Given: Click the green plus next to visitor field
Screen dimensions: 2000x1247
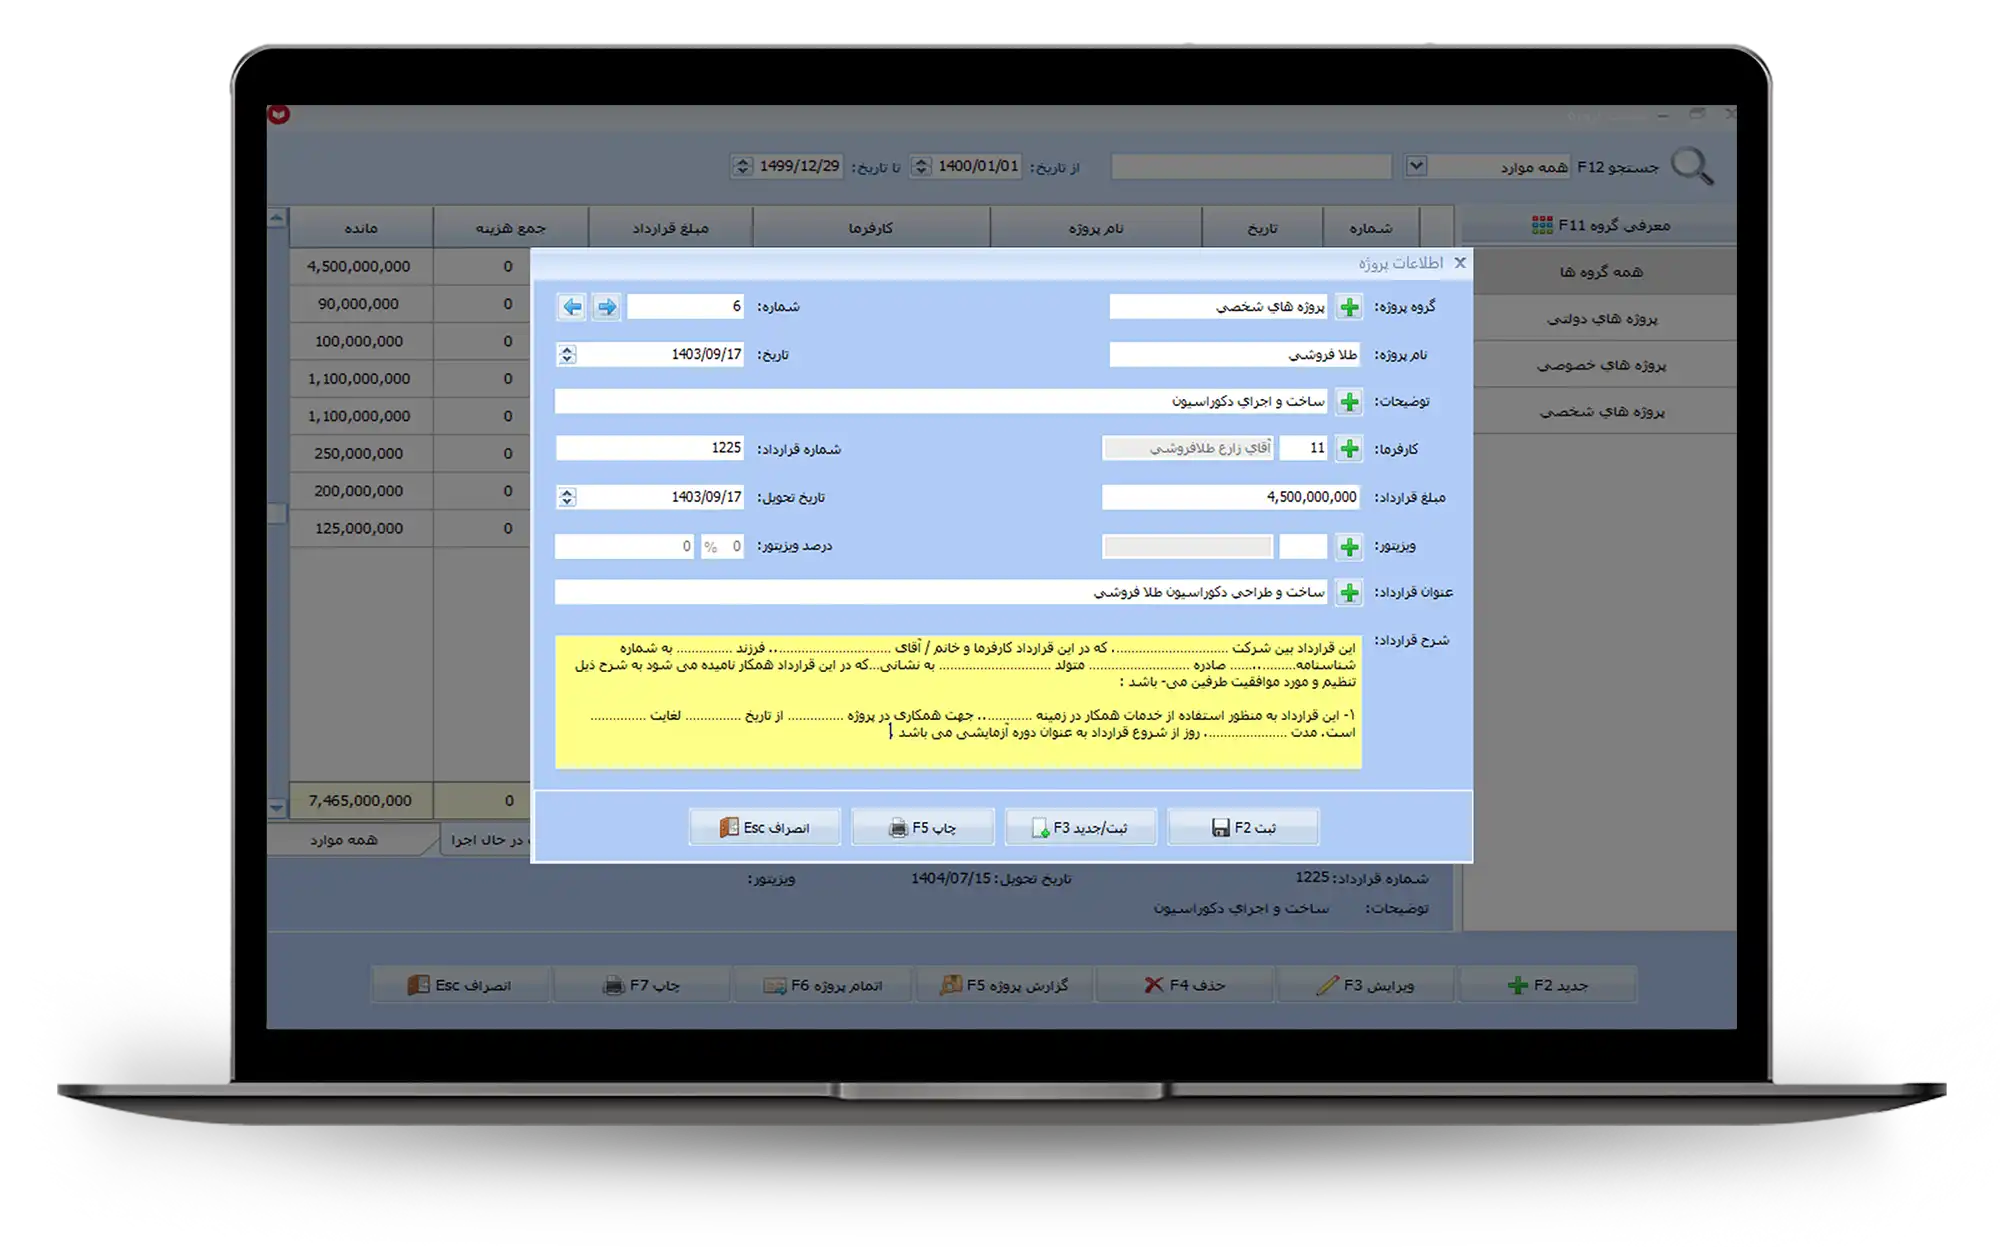Looking at the screenshot, I should (1349, 547).
